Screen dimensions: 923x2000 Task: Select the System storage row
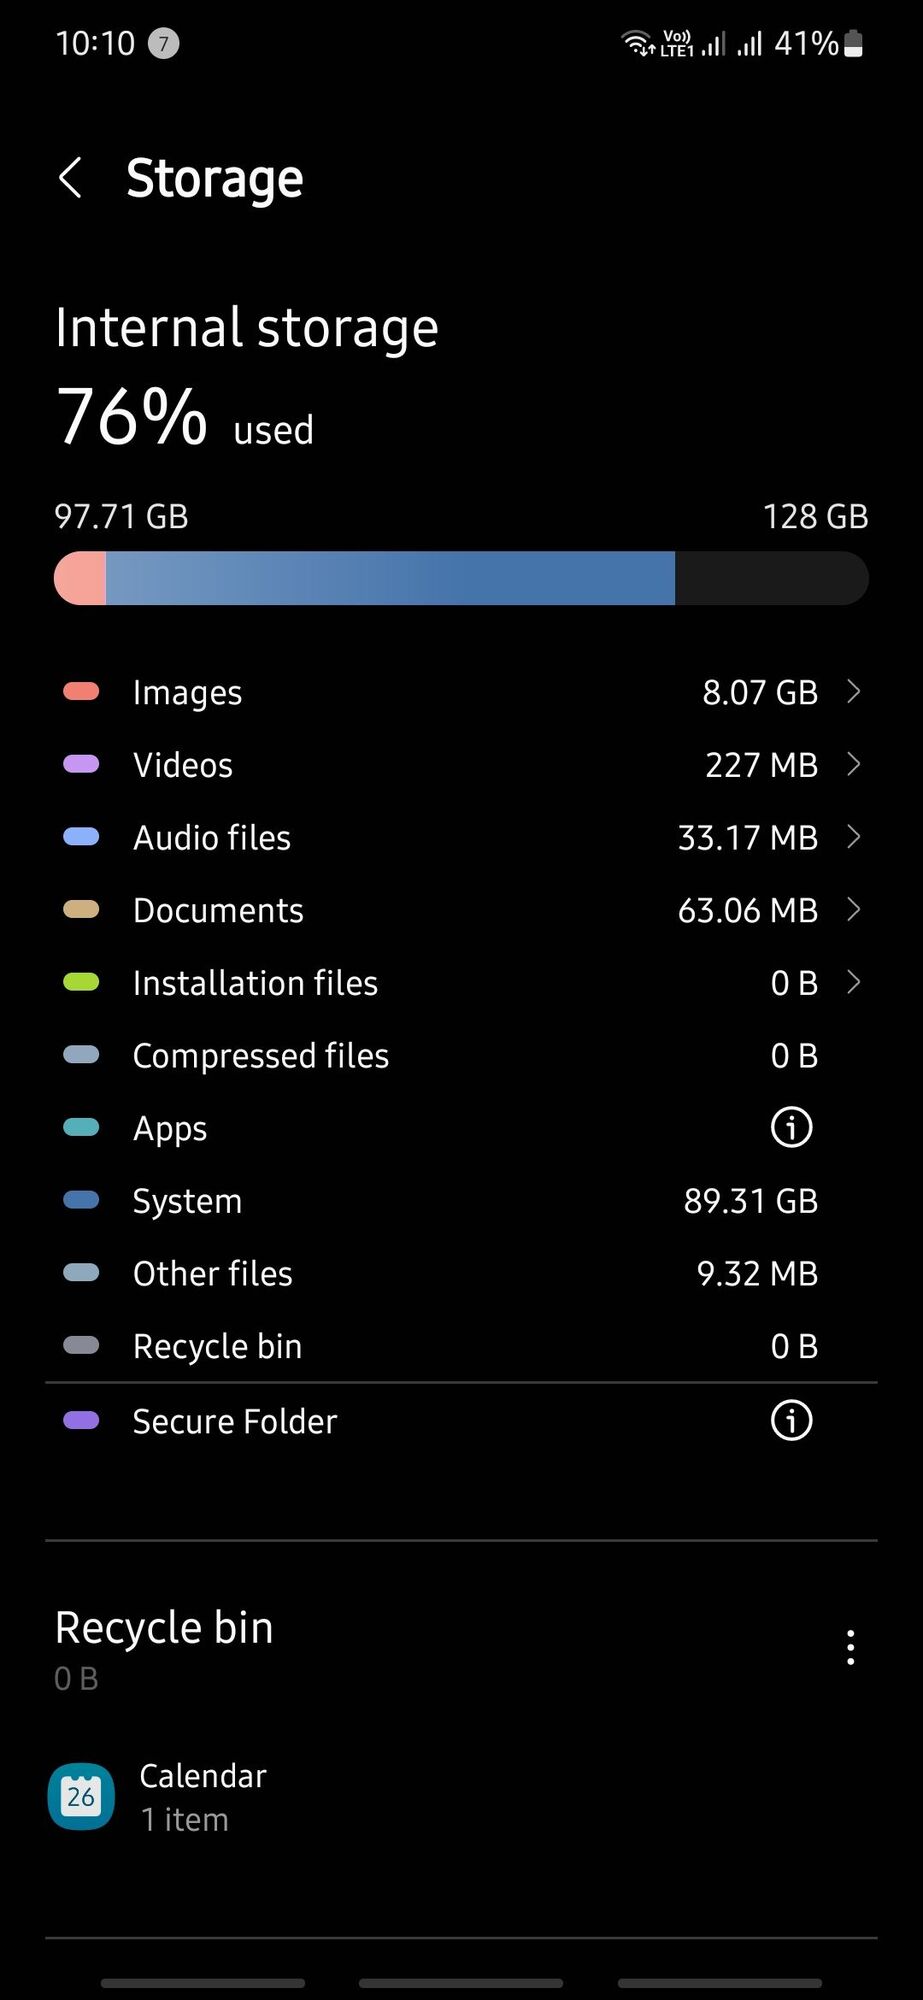pos(461,1200)
